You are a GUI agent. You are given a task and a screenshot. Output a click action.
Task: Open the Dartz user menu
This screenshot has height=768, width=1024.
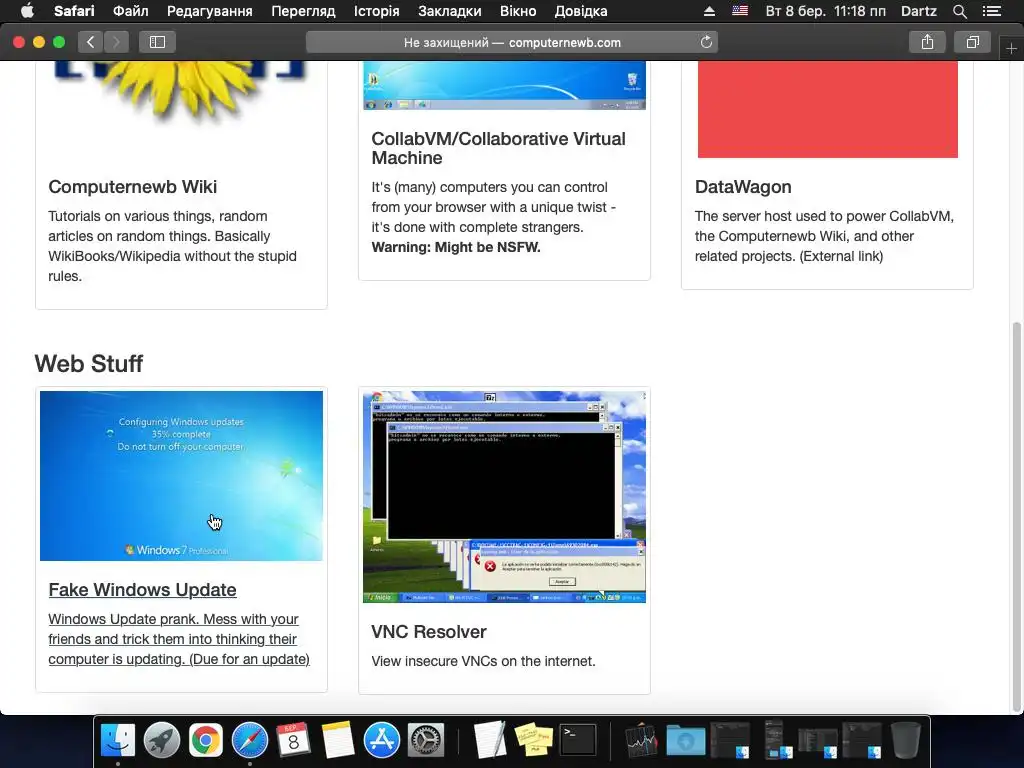918,11
